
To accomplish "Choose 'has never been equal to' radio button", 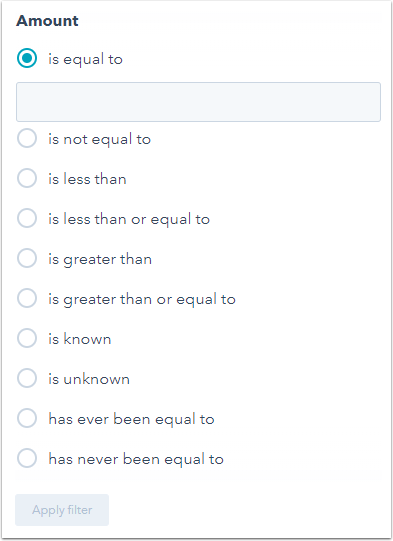I will (x=27, y=459).
